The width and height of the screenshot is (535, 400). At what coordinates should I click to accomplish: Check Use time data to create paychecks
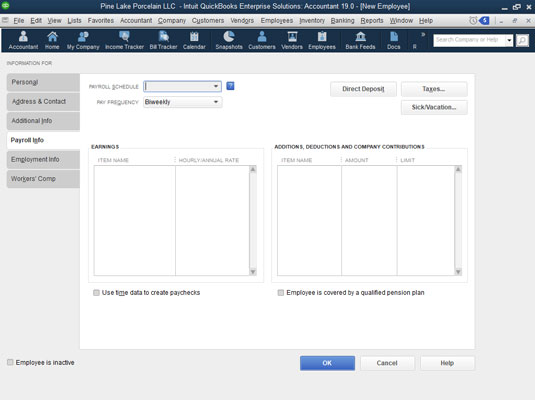(x=97, y=292)
